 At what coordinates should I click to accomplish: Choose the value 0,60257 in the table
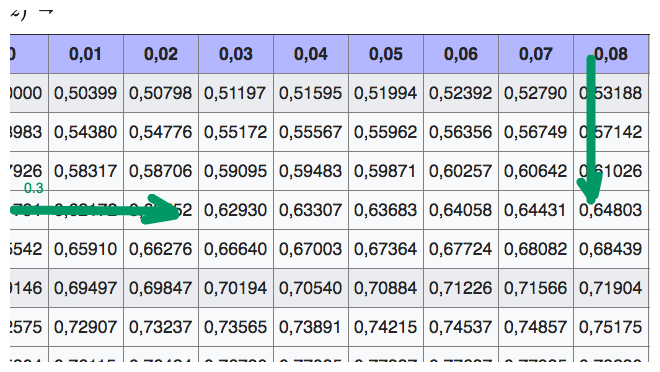(460, 171)
